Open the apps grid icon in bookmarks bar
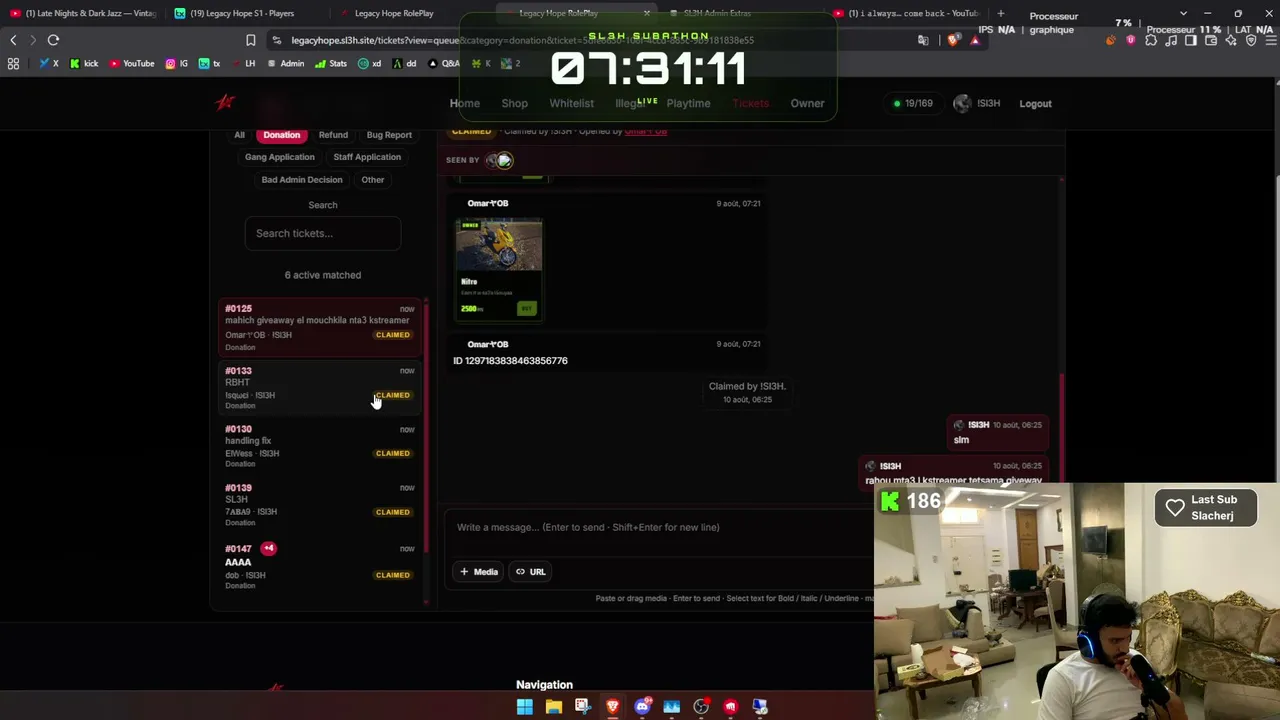Image resolution: width=1280 pixels, height=720 pixels. [13, 63]
